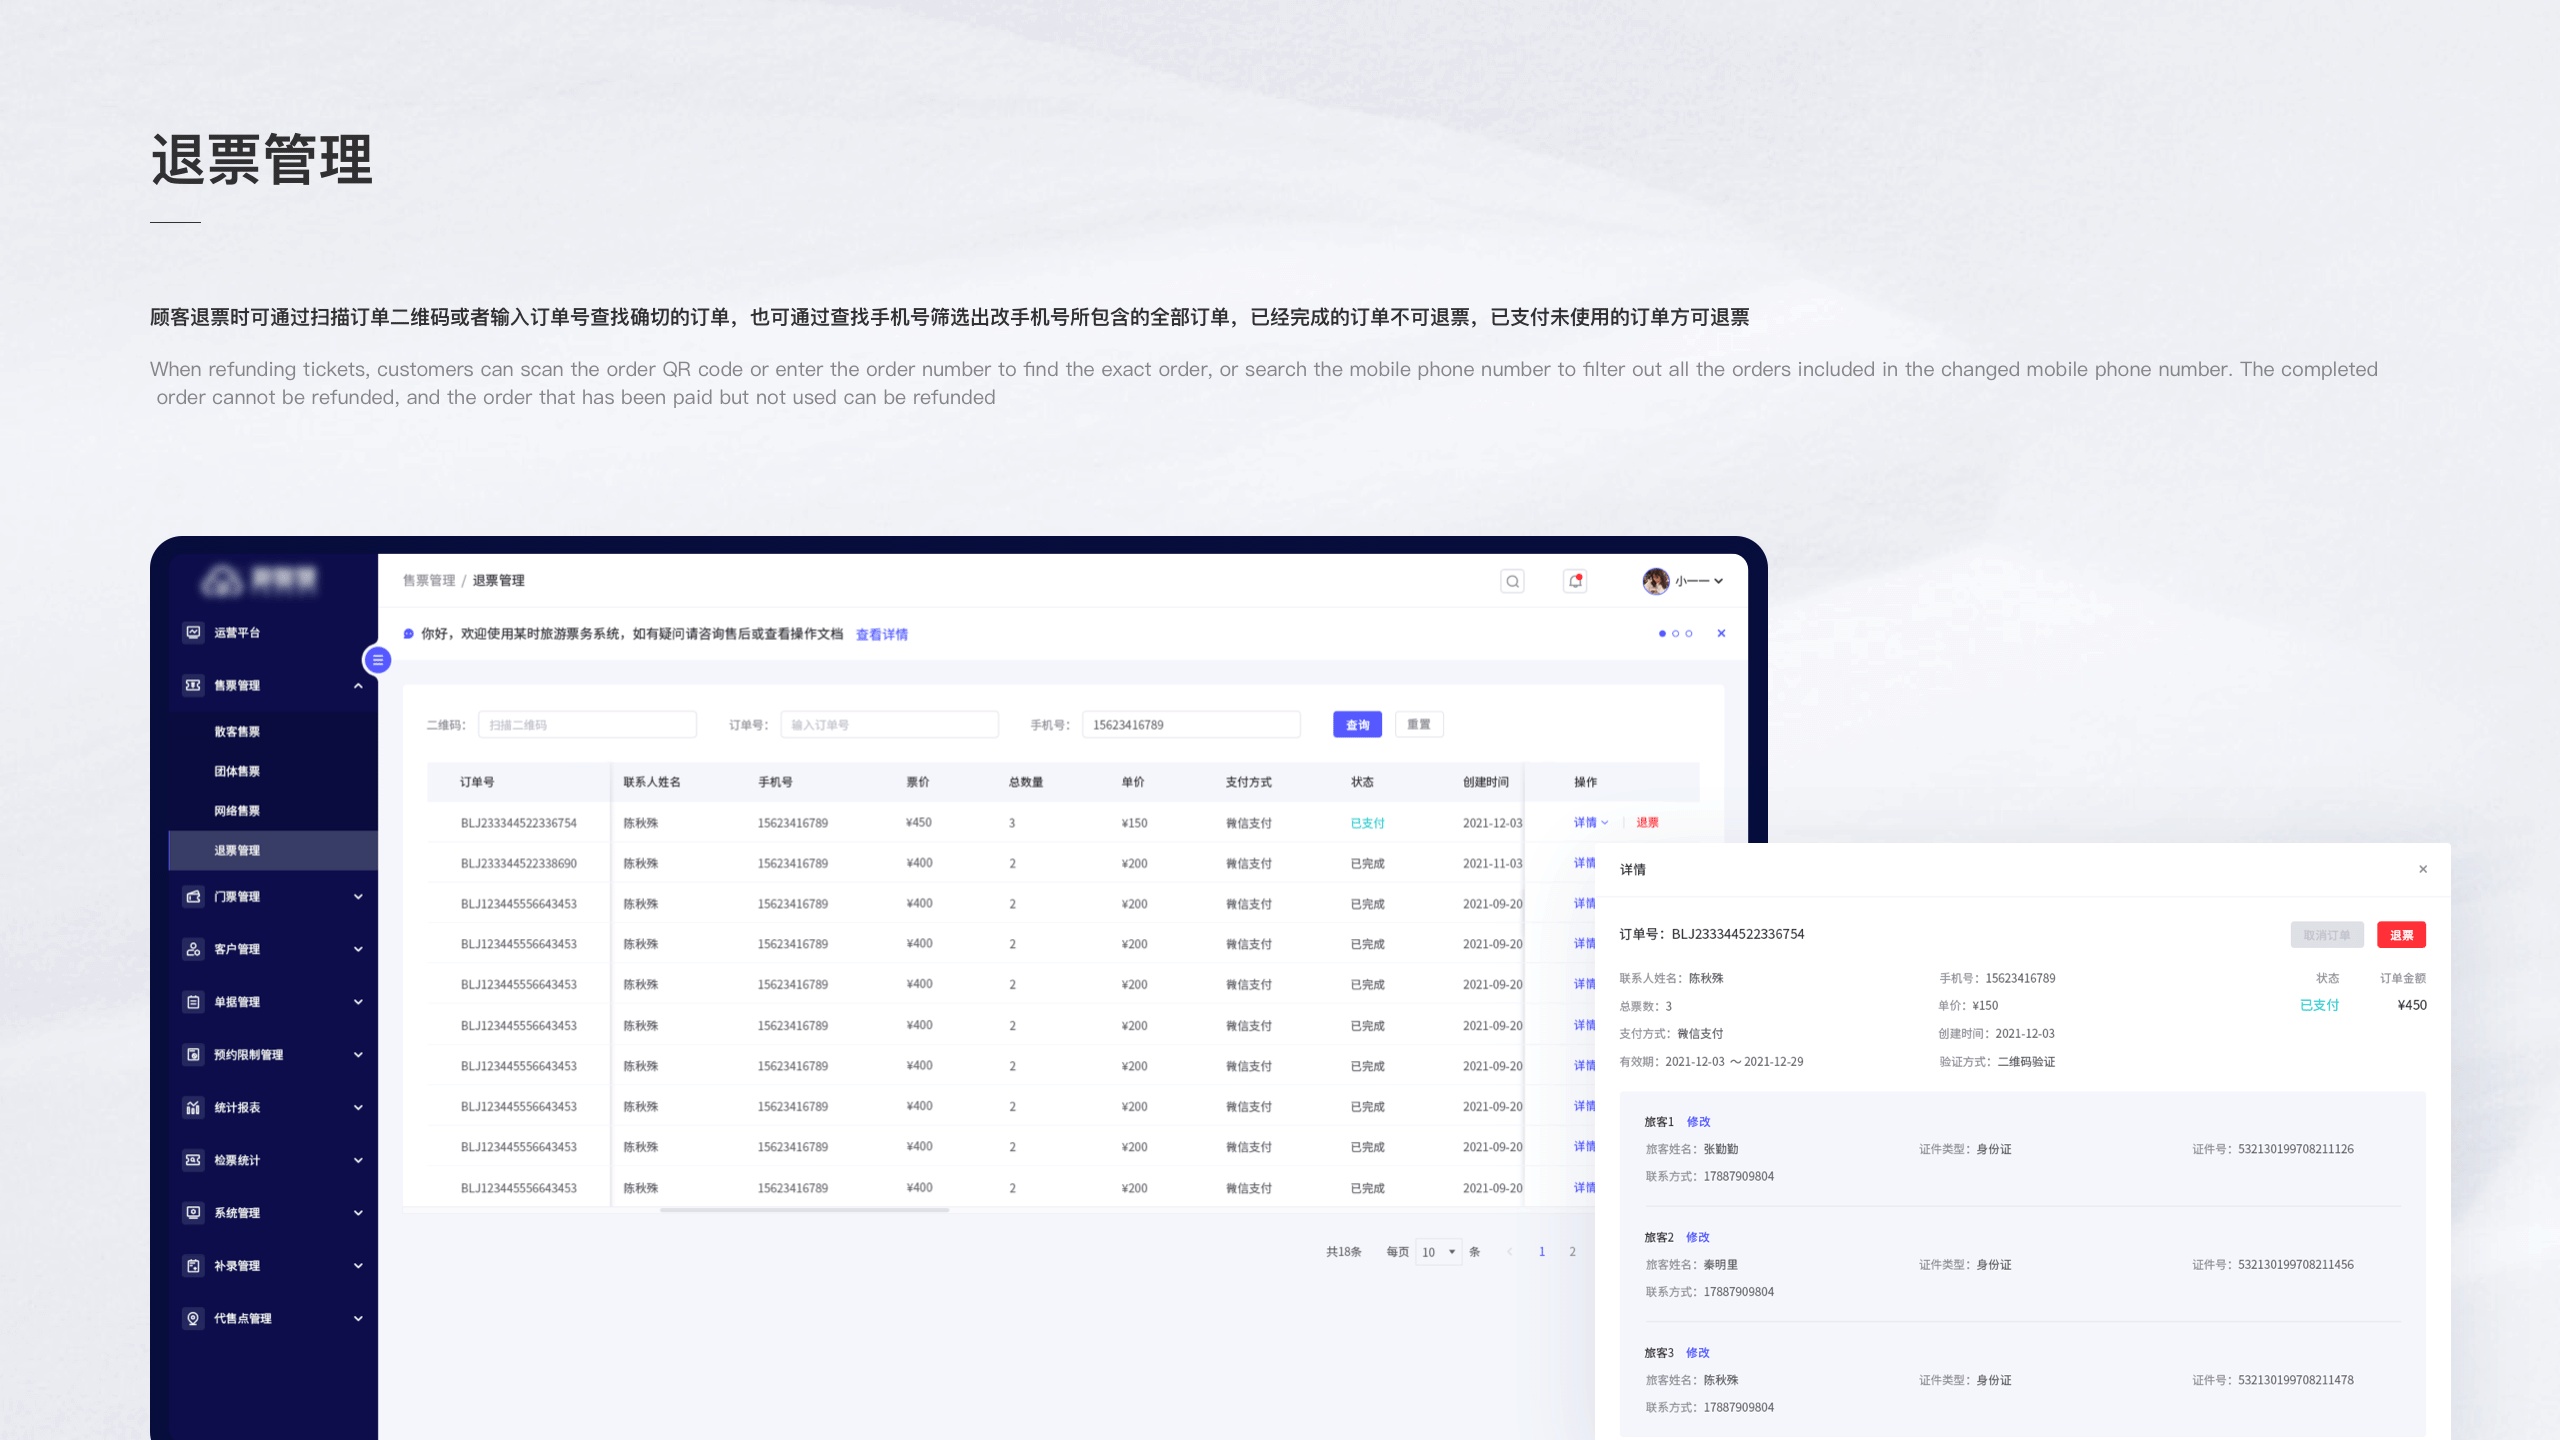The image size is (2560, 1440).
Task: Click the 客户管理 person icon in sidebar
Action: 193,949
